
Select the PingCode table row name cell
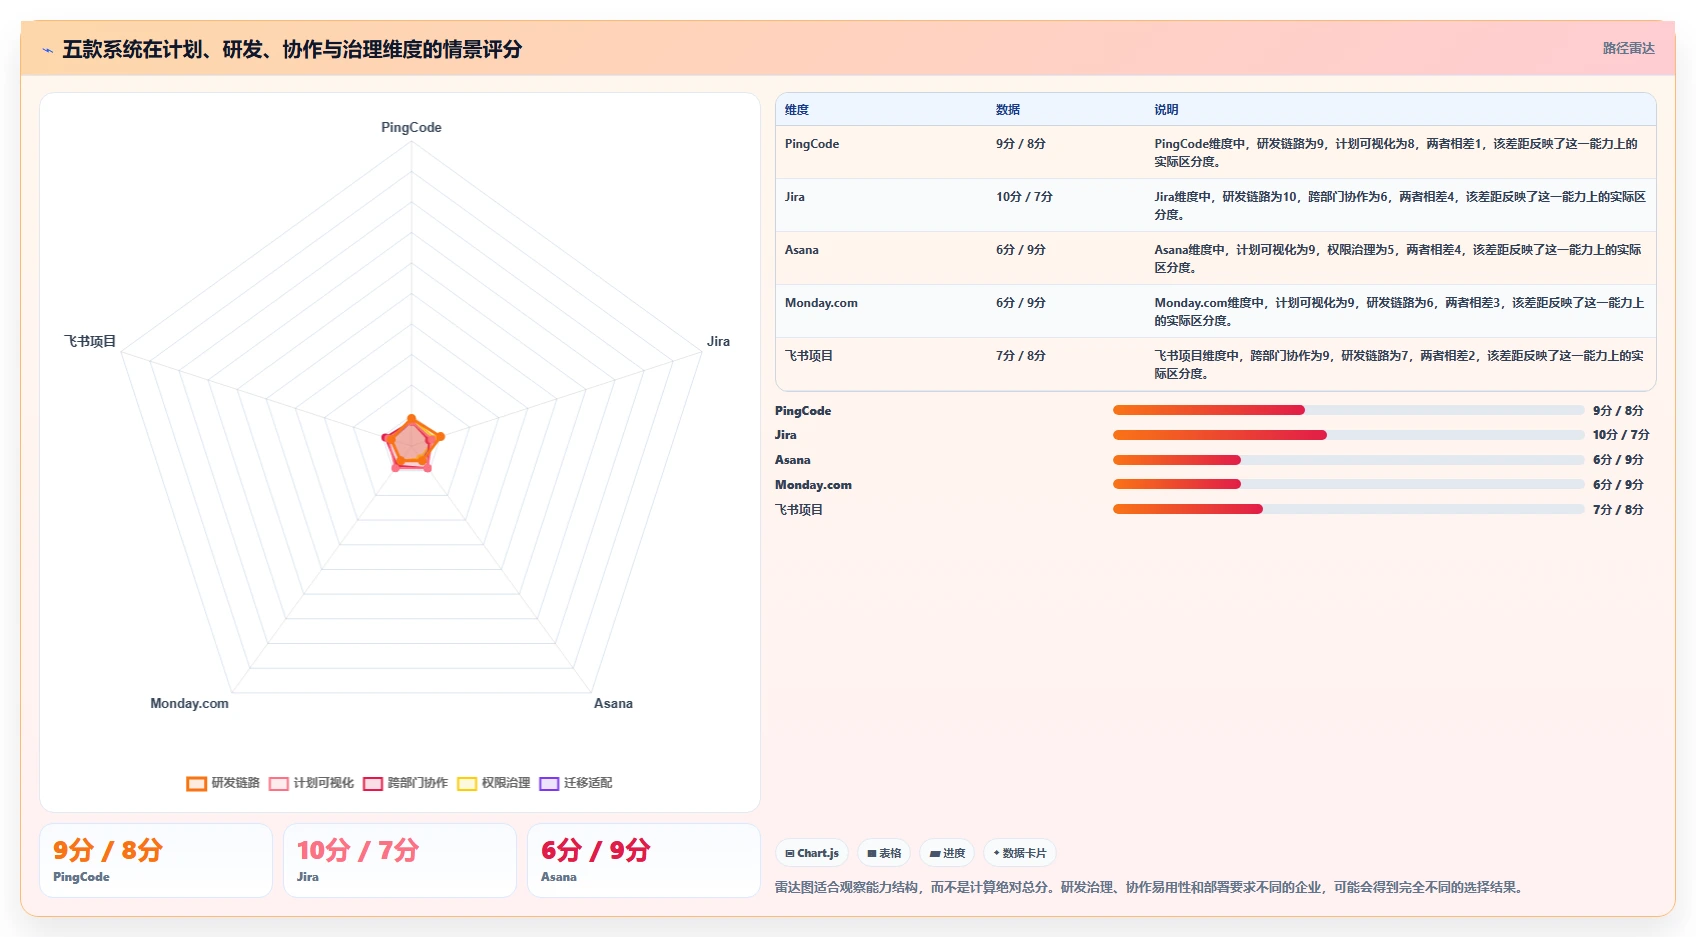point(881,152)
